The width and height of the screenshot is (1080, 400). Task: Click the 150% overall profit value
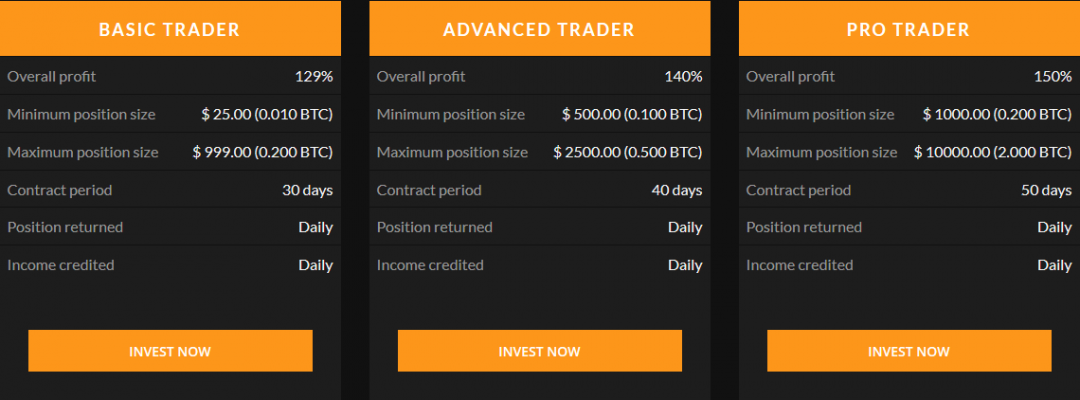tap(1052, 76)
